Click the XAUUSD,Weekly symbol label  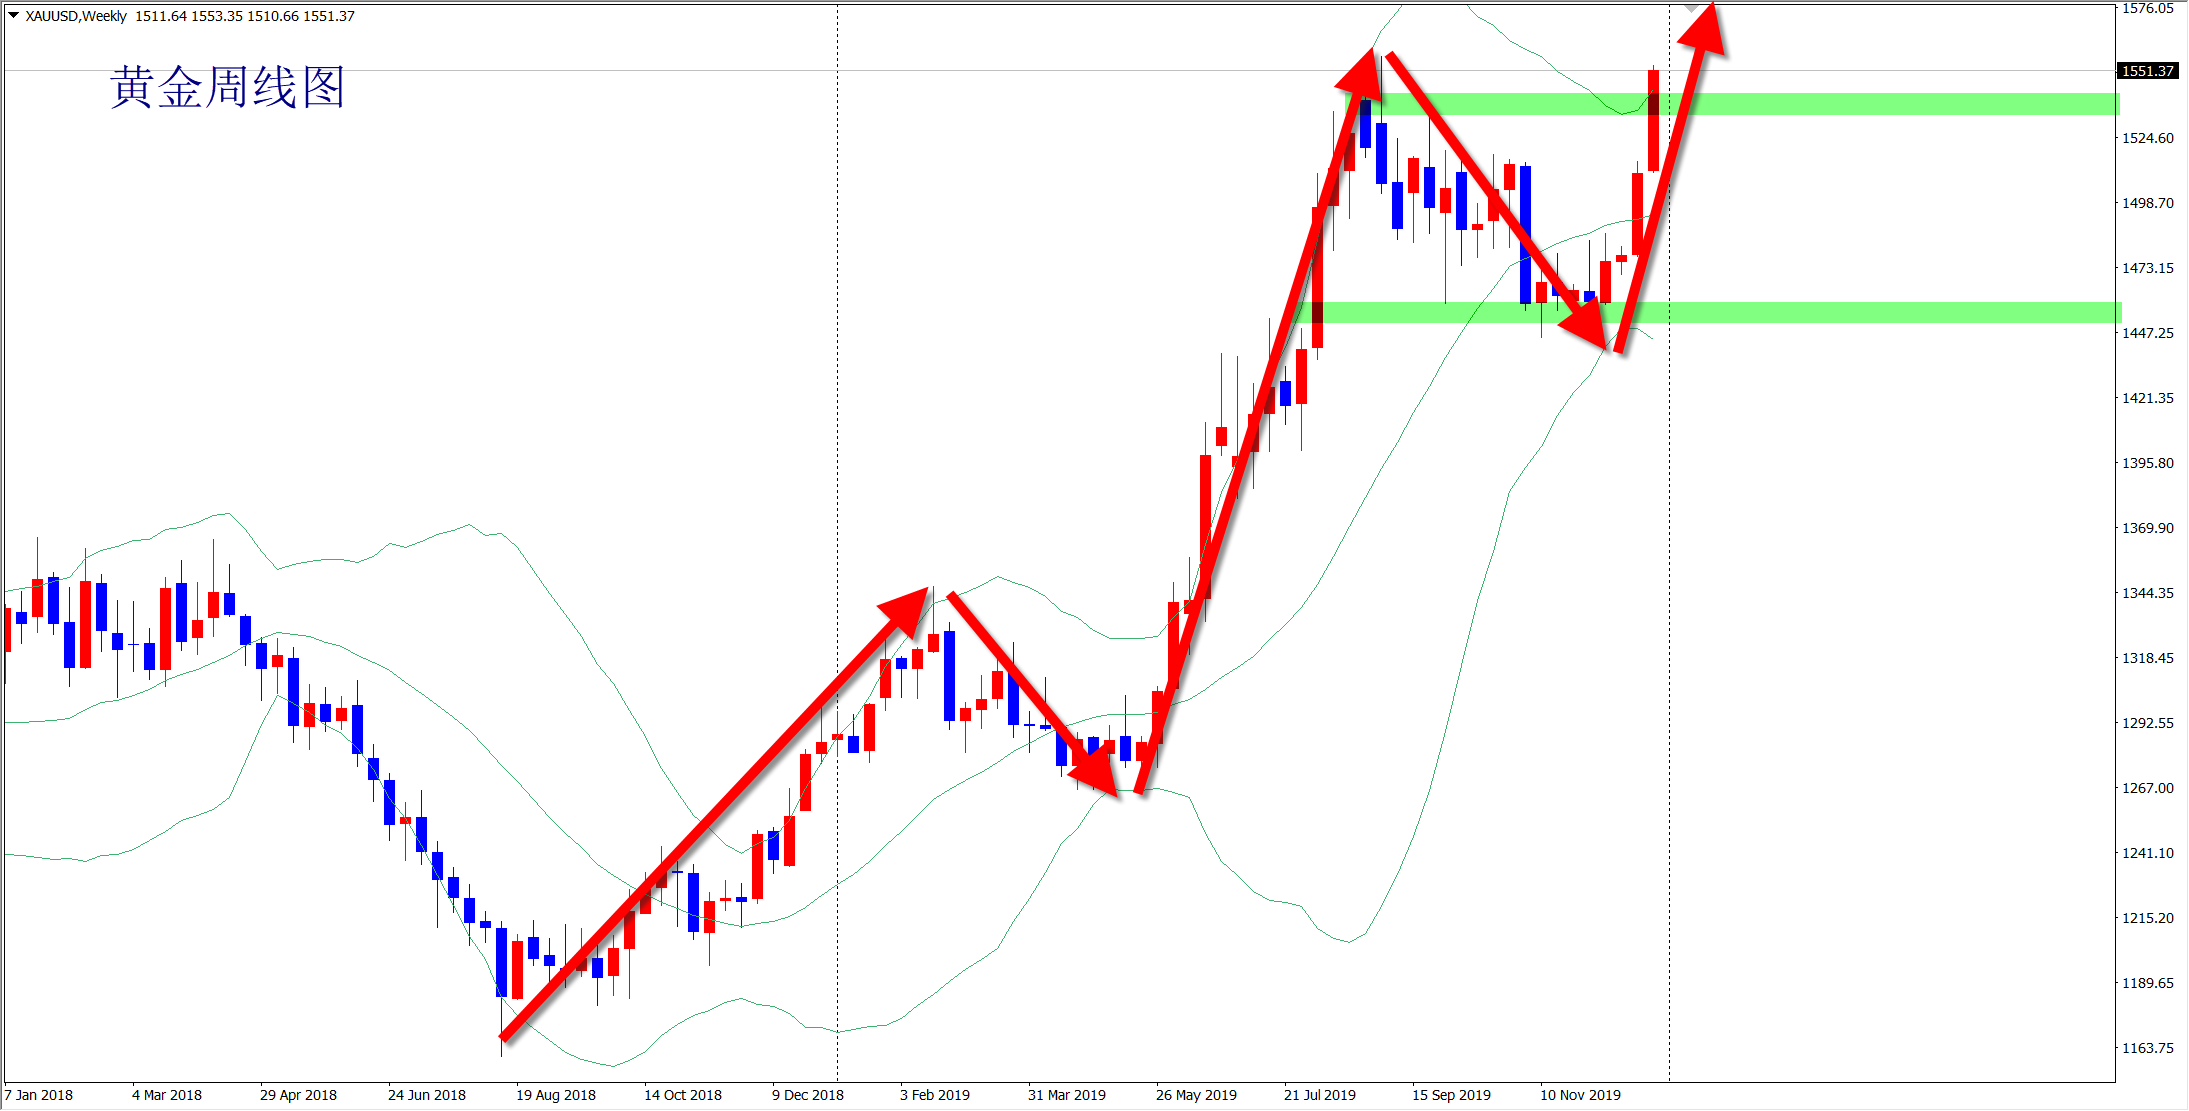(x=76, y=16)
